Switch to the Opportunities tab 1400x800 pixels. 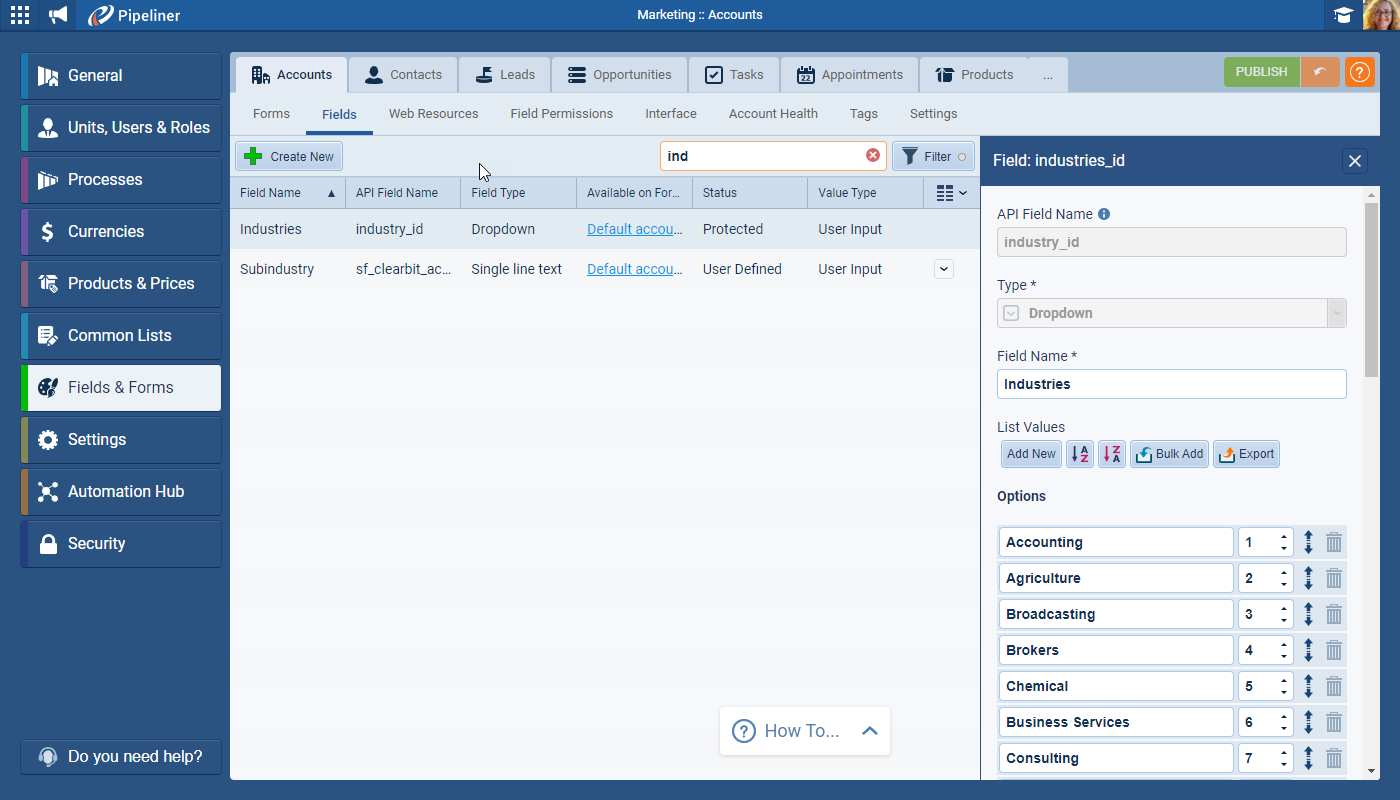619,75
